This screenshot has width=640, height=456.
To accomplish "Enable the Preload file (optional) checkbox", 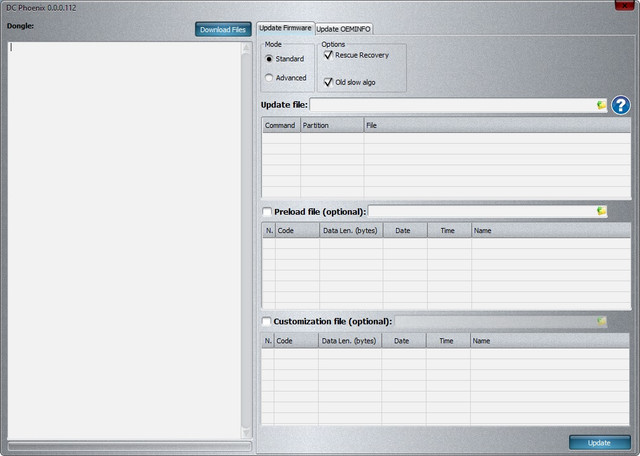I will (x=267, y=212).
